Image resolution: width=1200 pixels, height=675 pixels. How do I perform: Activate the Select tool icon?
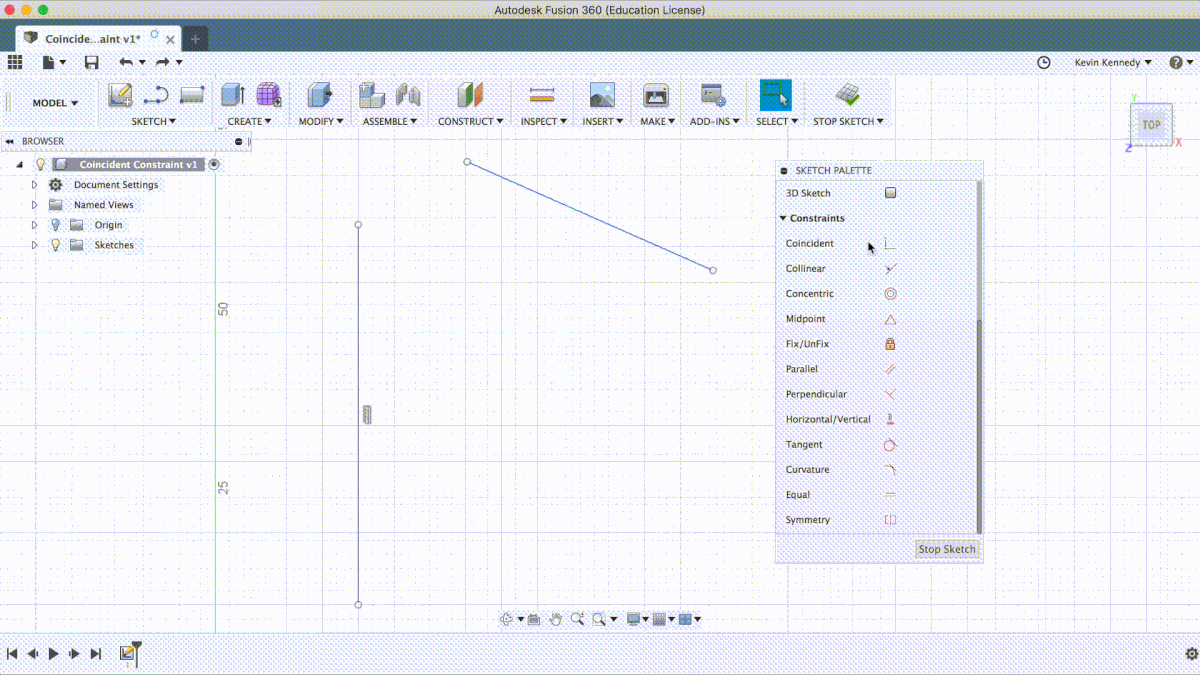click(775, 96)
